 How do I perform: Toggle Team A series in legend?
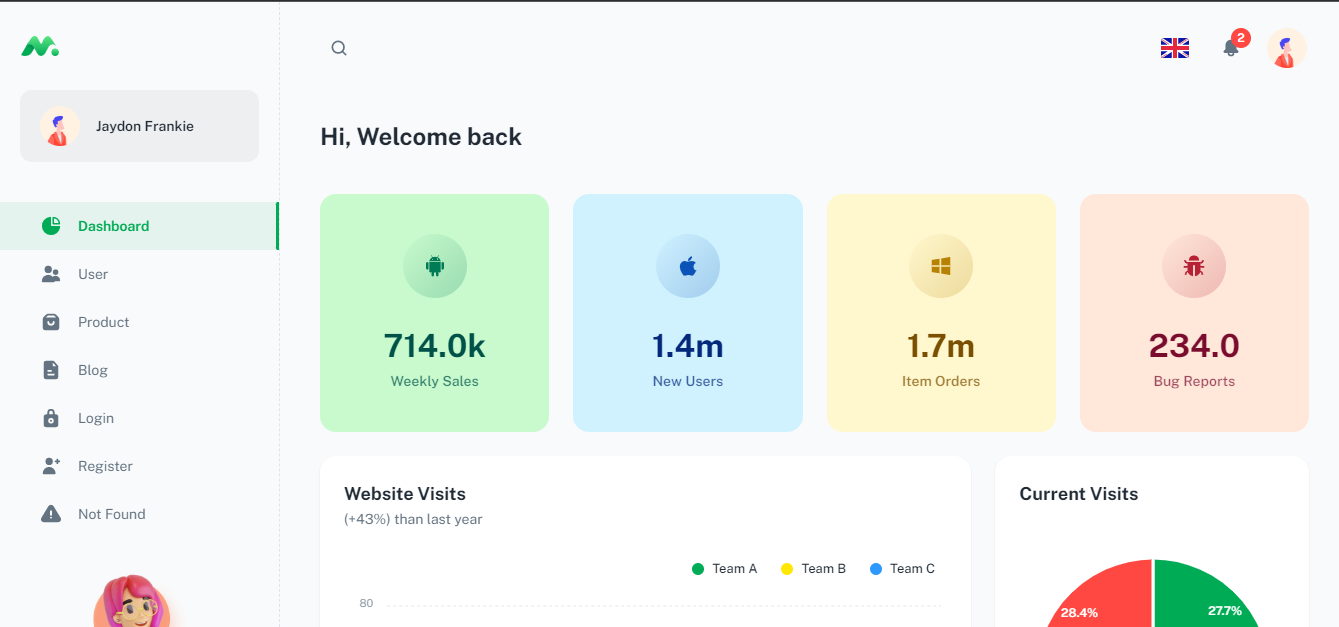point(725,569)
